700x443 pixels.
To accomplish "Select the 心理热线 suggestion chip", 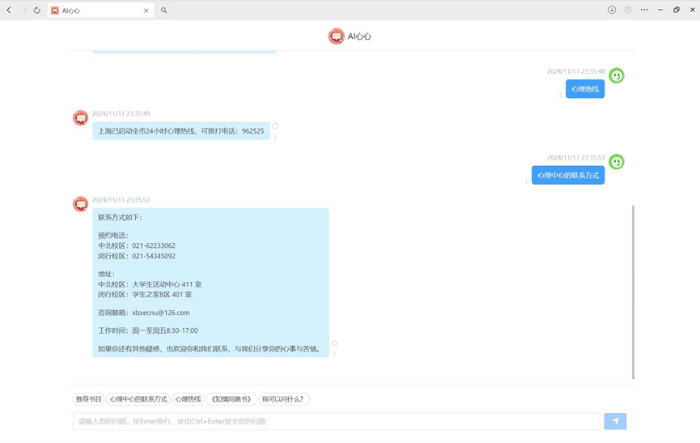I will click(x=188, y=399).
